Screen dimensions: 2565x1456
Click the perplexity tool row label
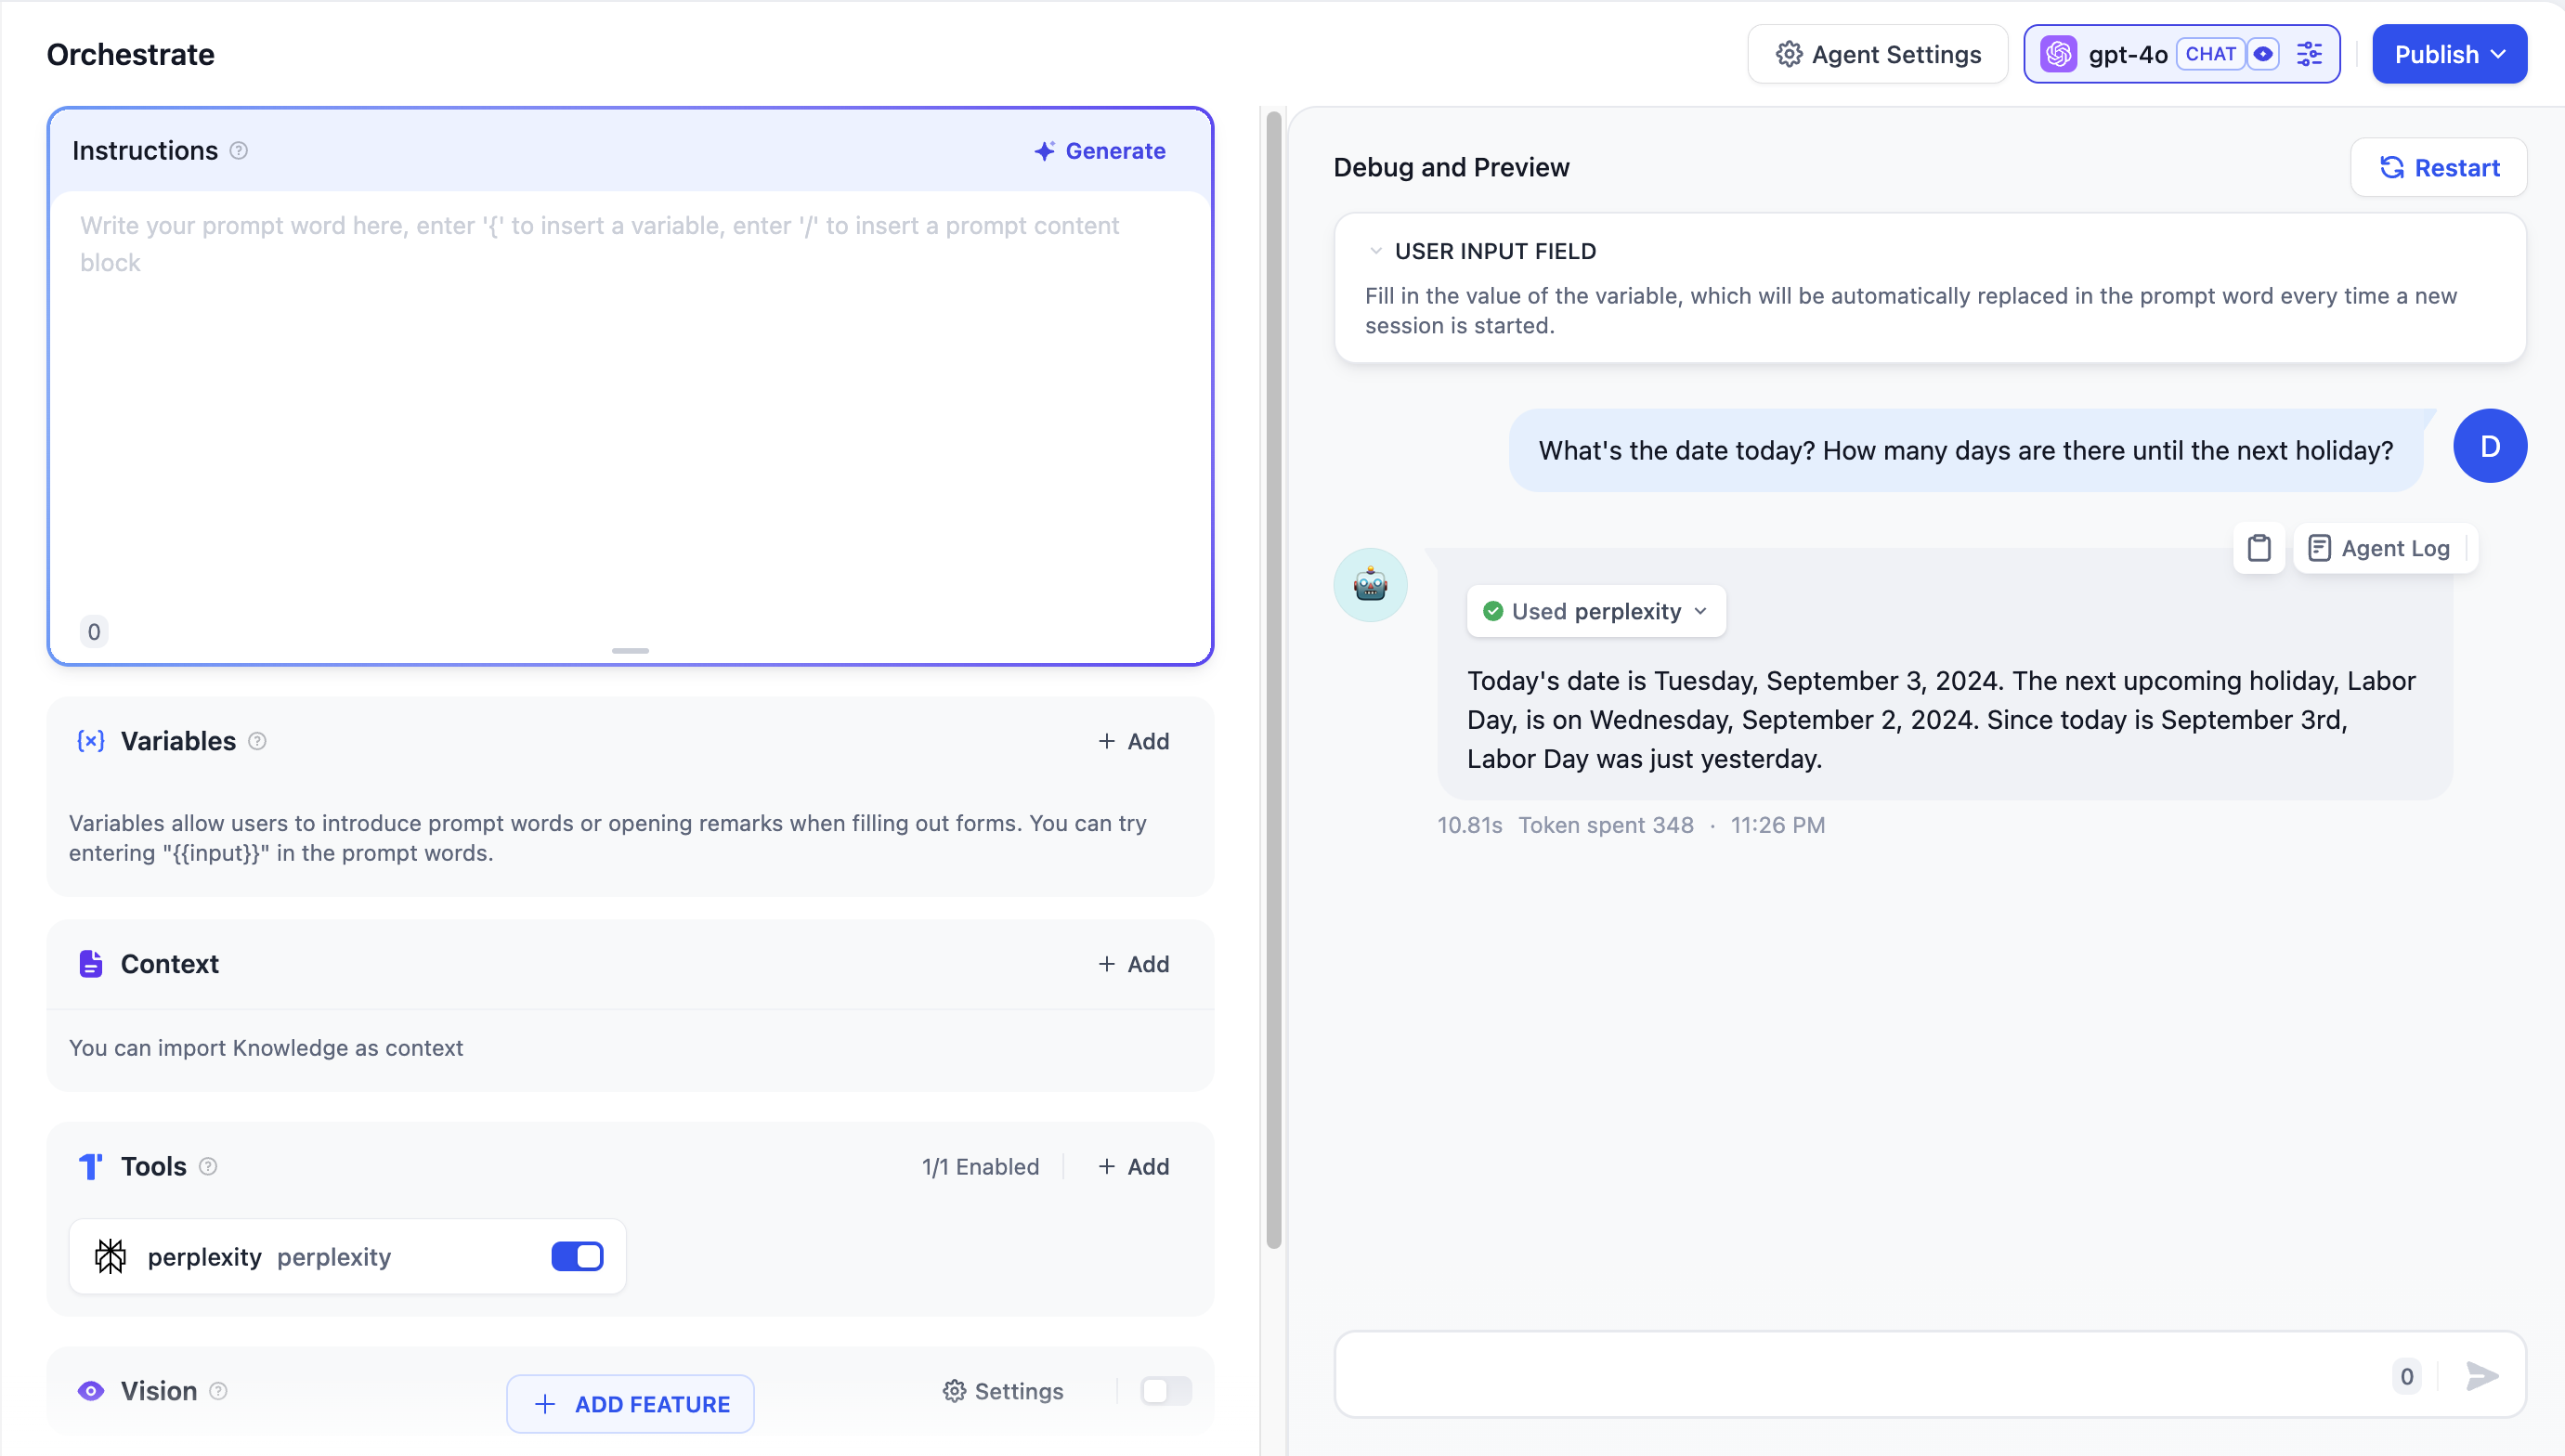269,1256
